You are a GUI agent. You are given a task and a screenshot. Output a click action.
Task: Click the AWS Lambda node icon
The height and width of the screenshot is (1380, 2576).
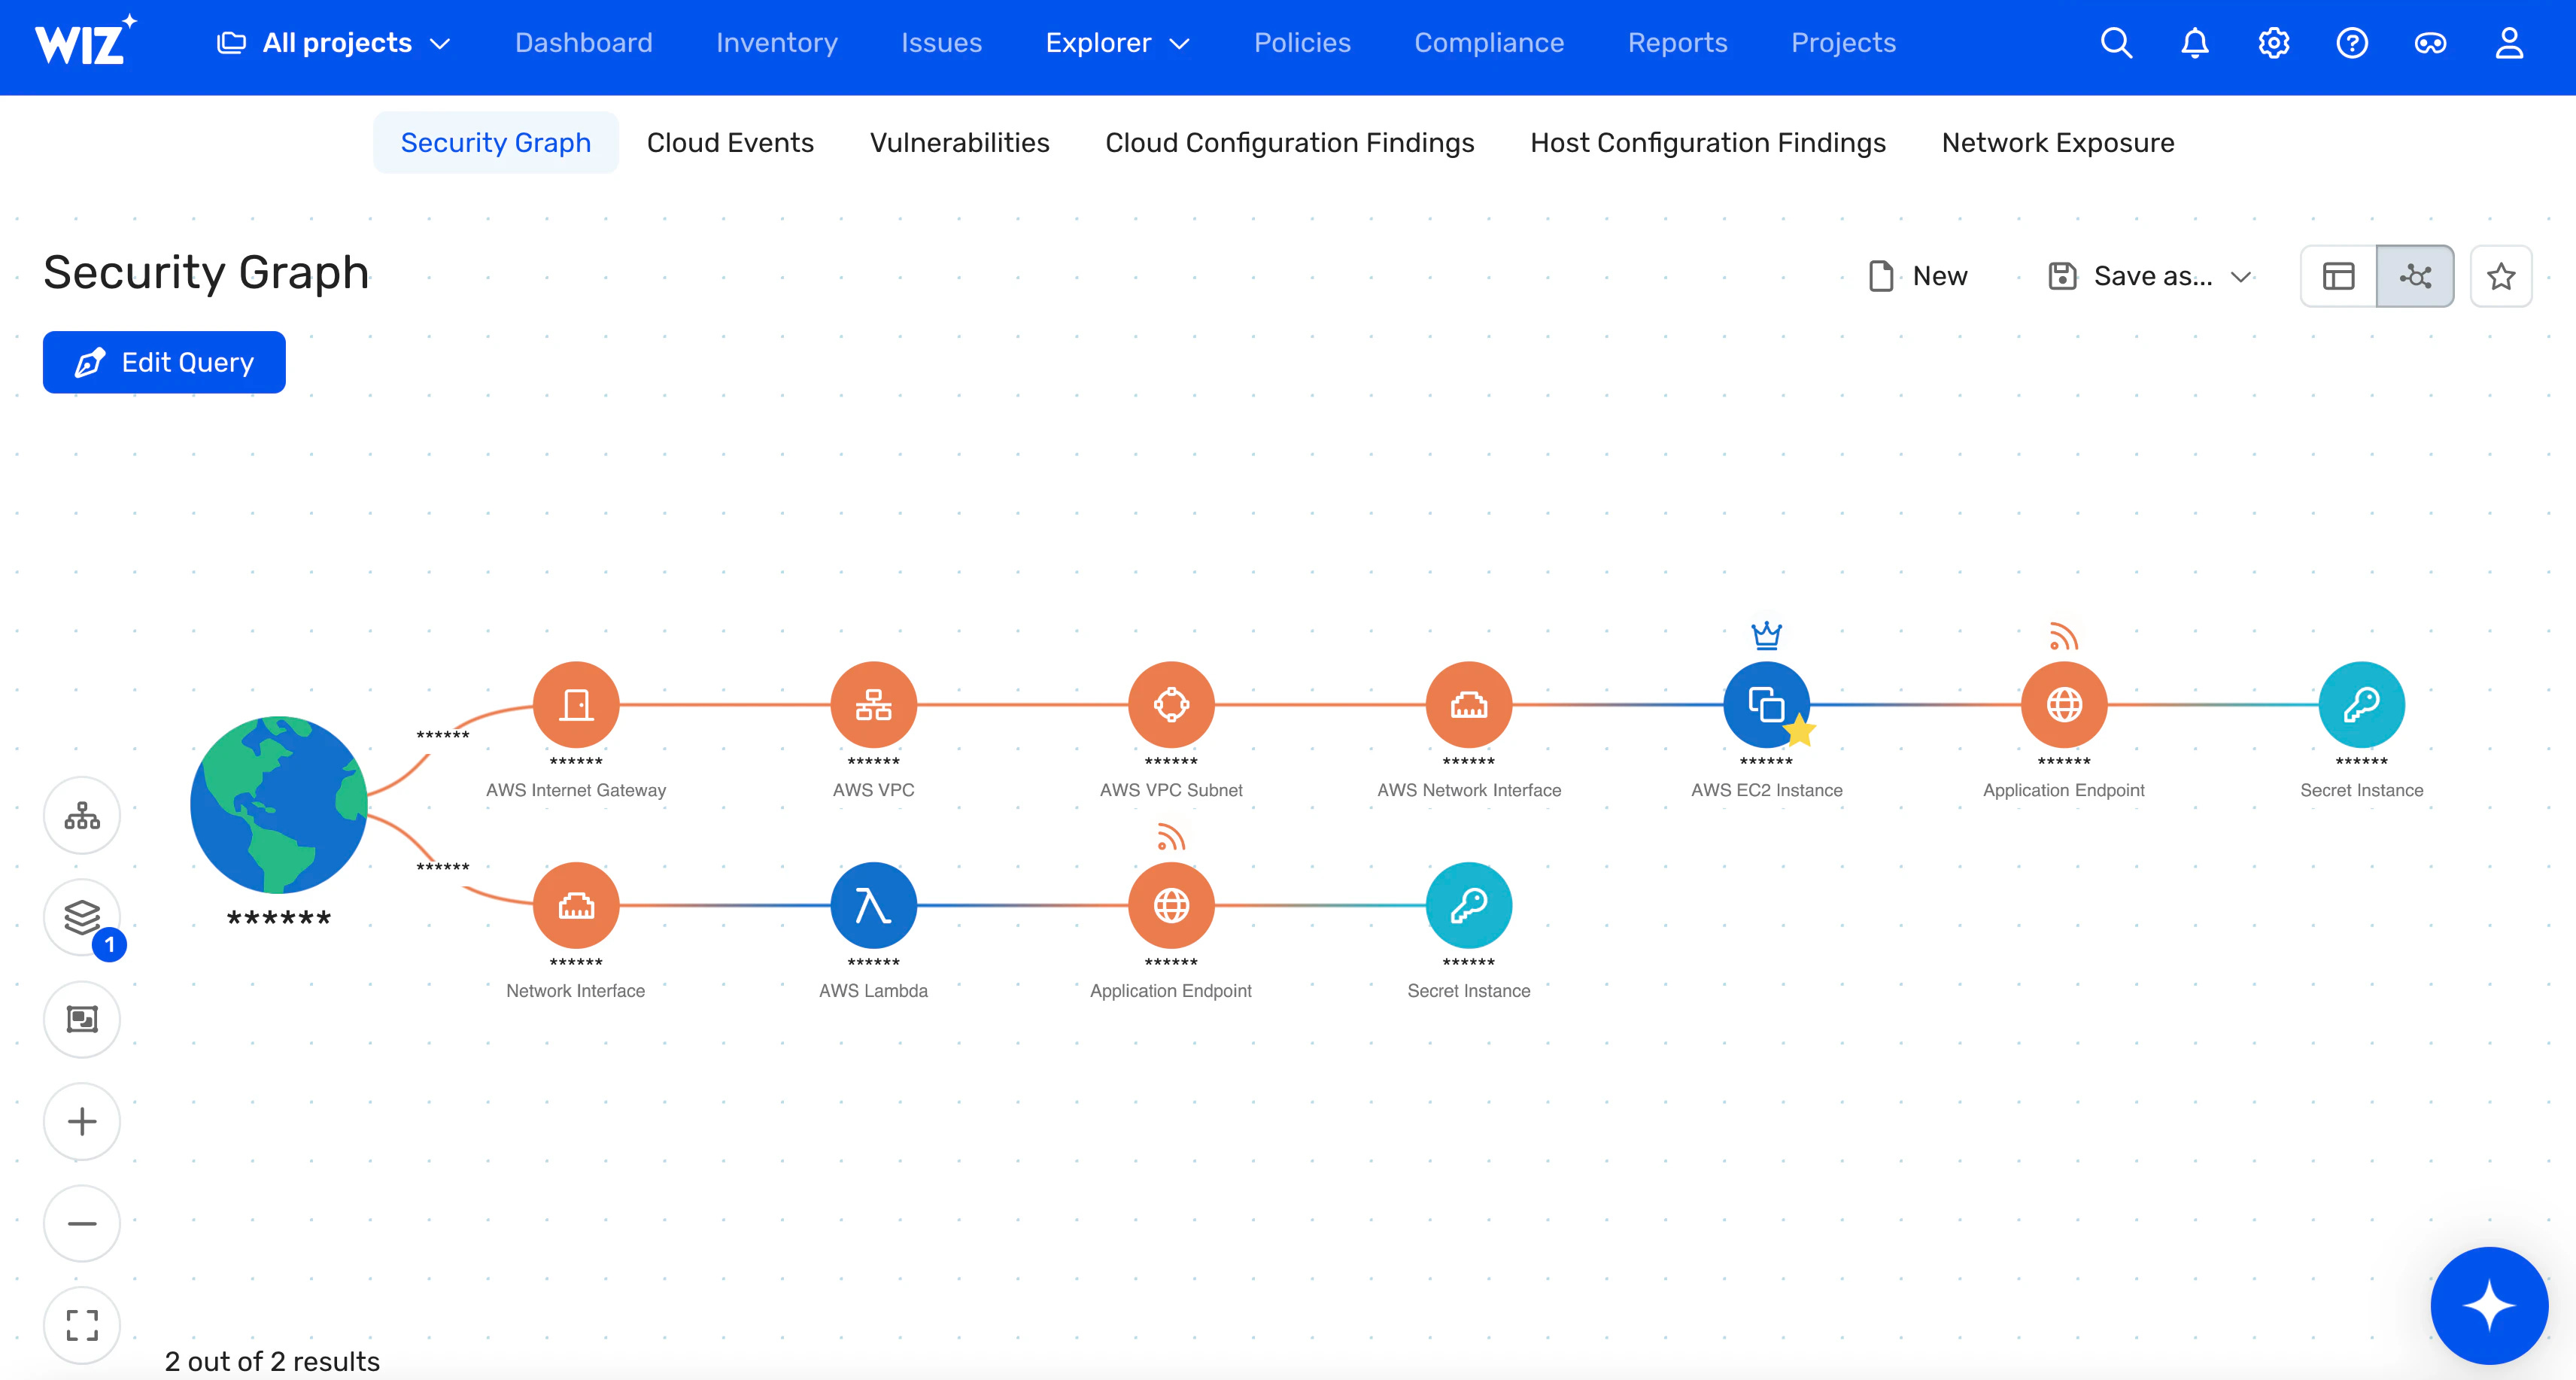click(873, 905)
